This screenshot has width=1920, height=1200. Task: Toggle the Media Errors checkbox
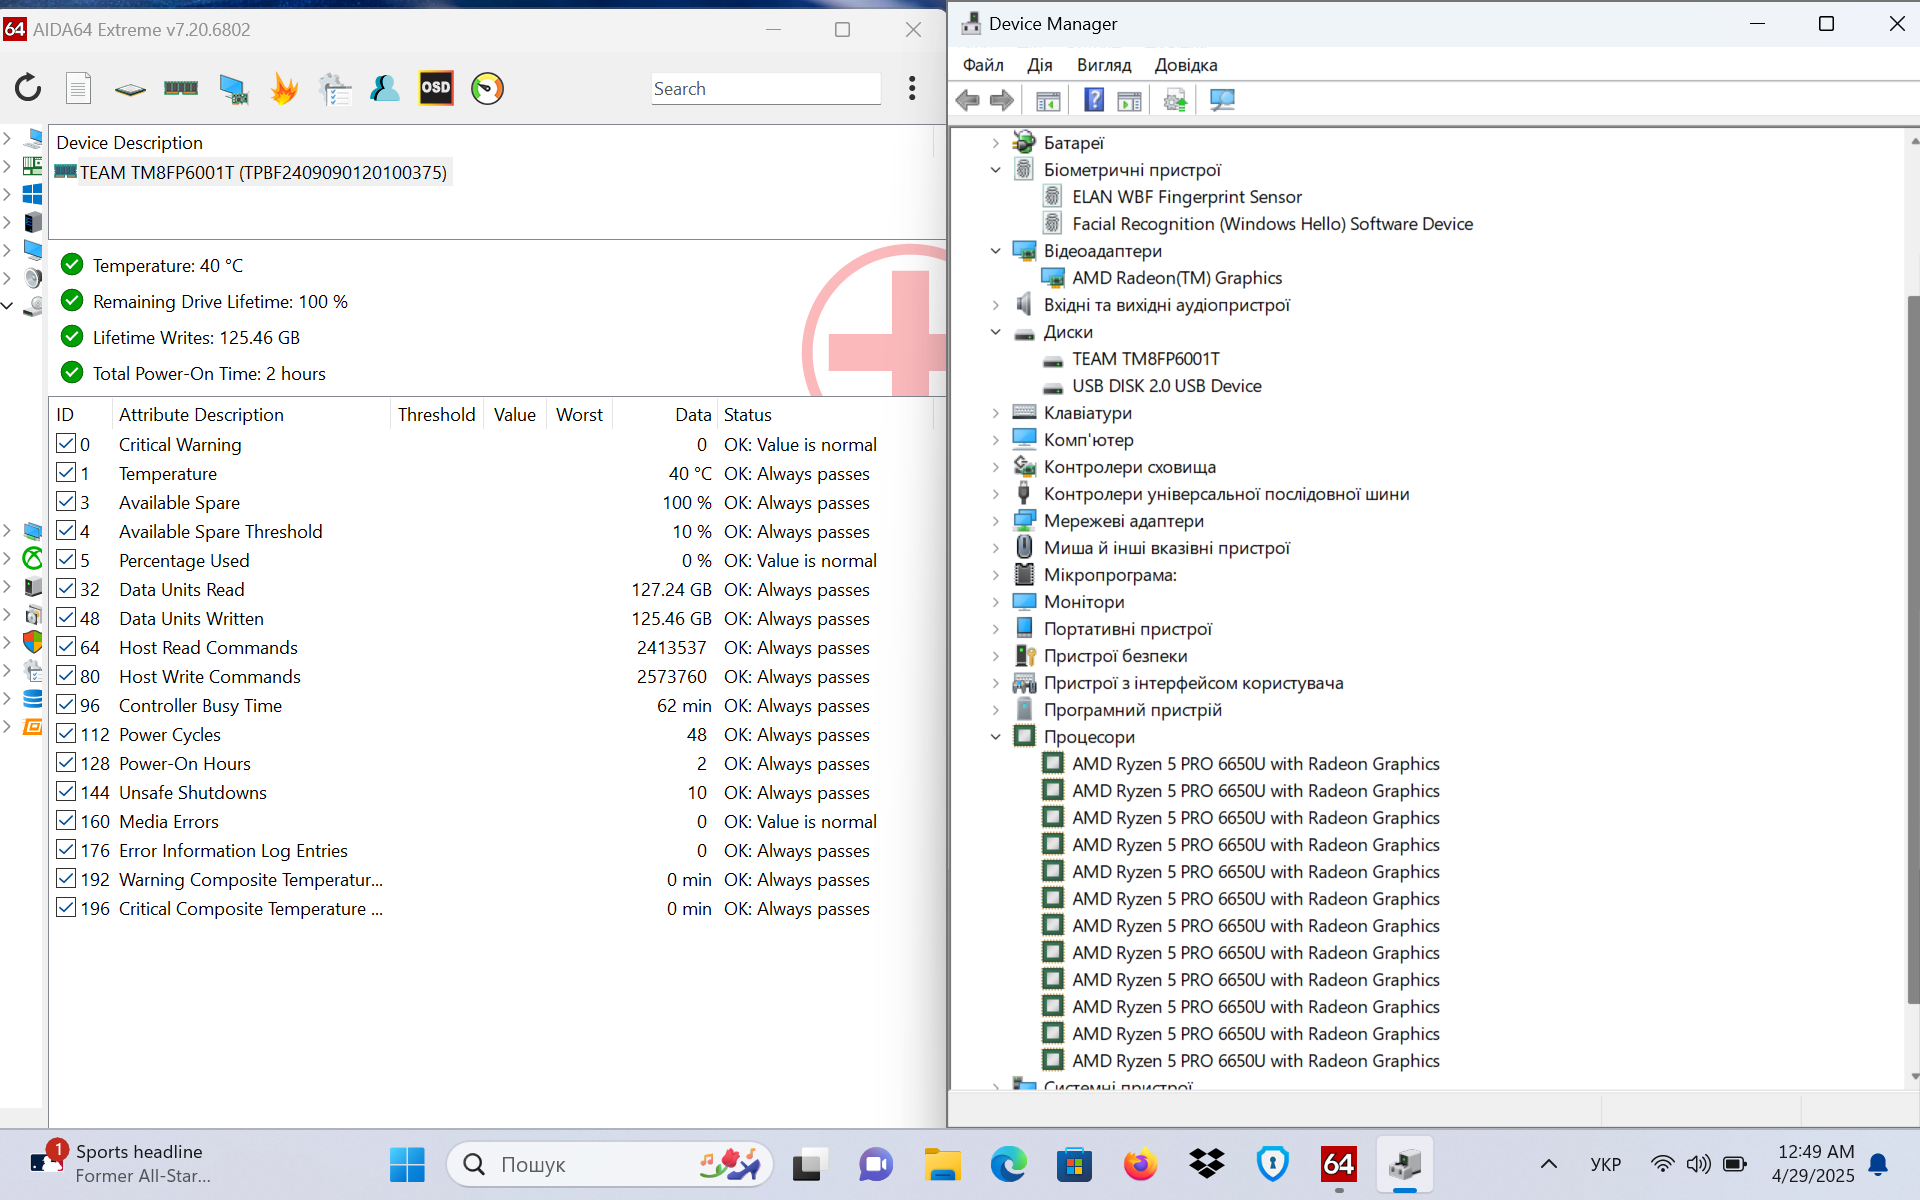[x=66, y=820]
